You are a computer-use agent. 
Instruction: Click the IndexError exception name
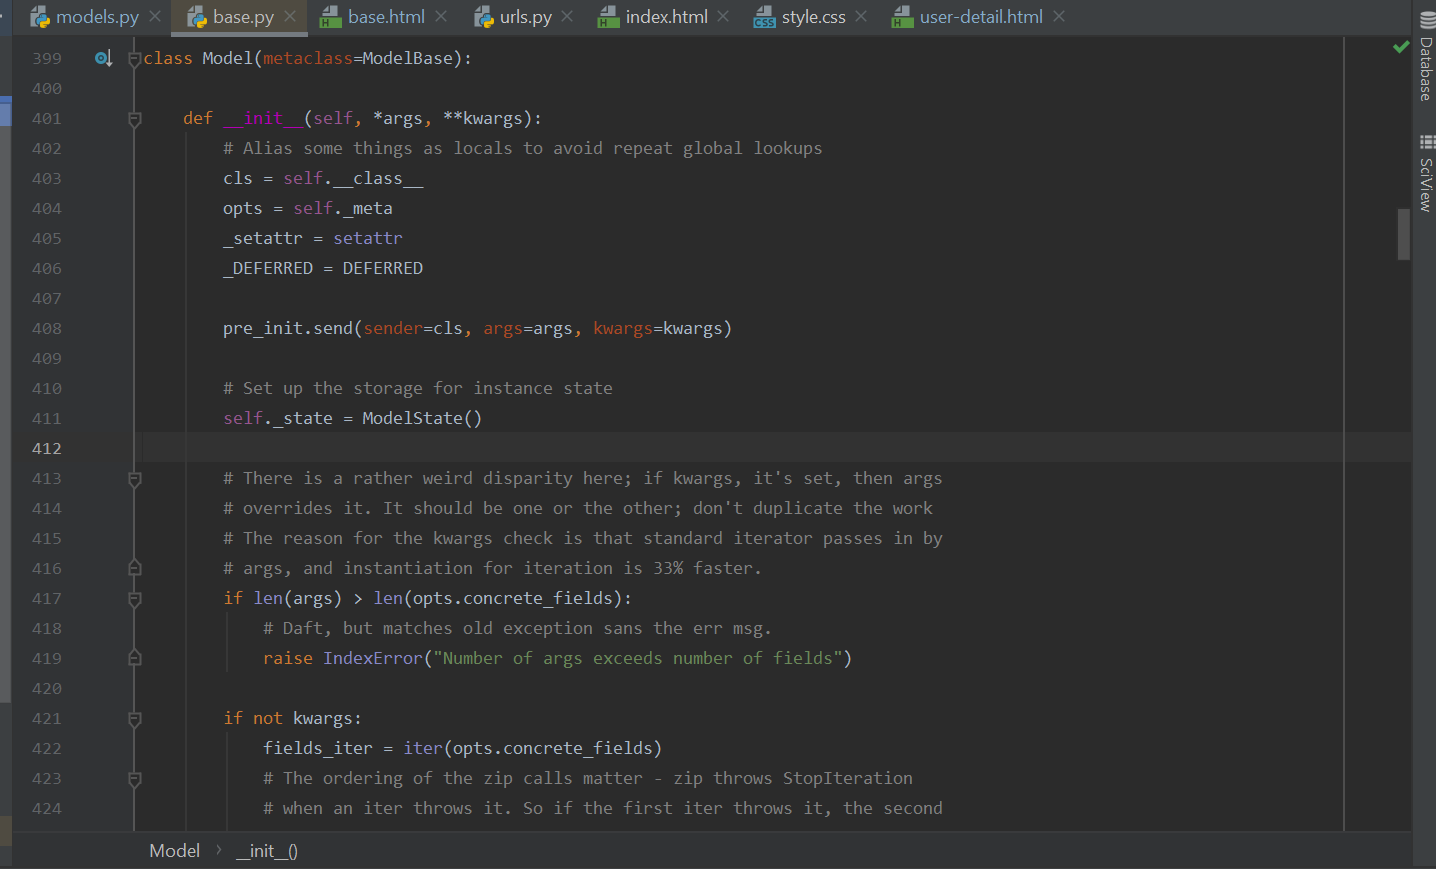tap(373, 658)
